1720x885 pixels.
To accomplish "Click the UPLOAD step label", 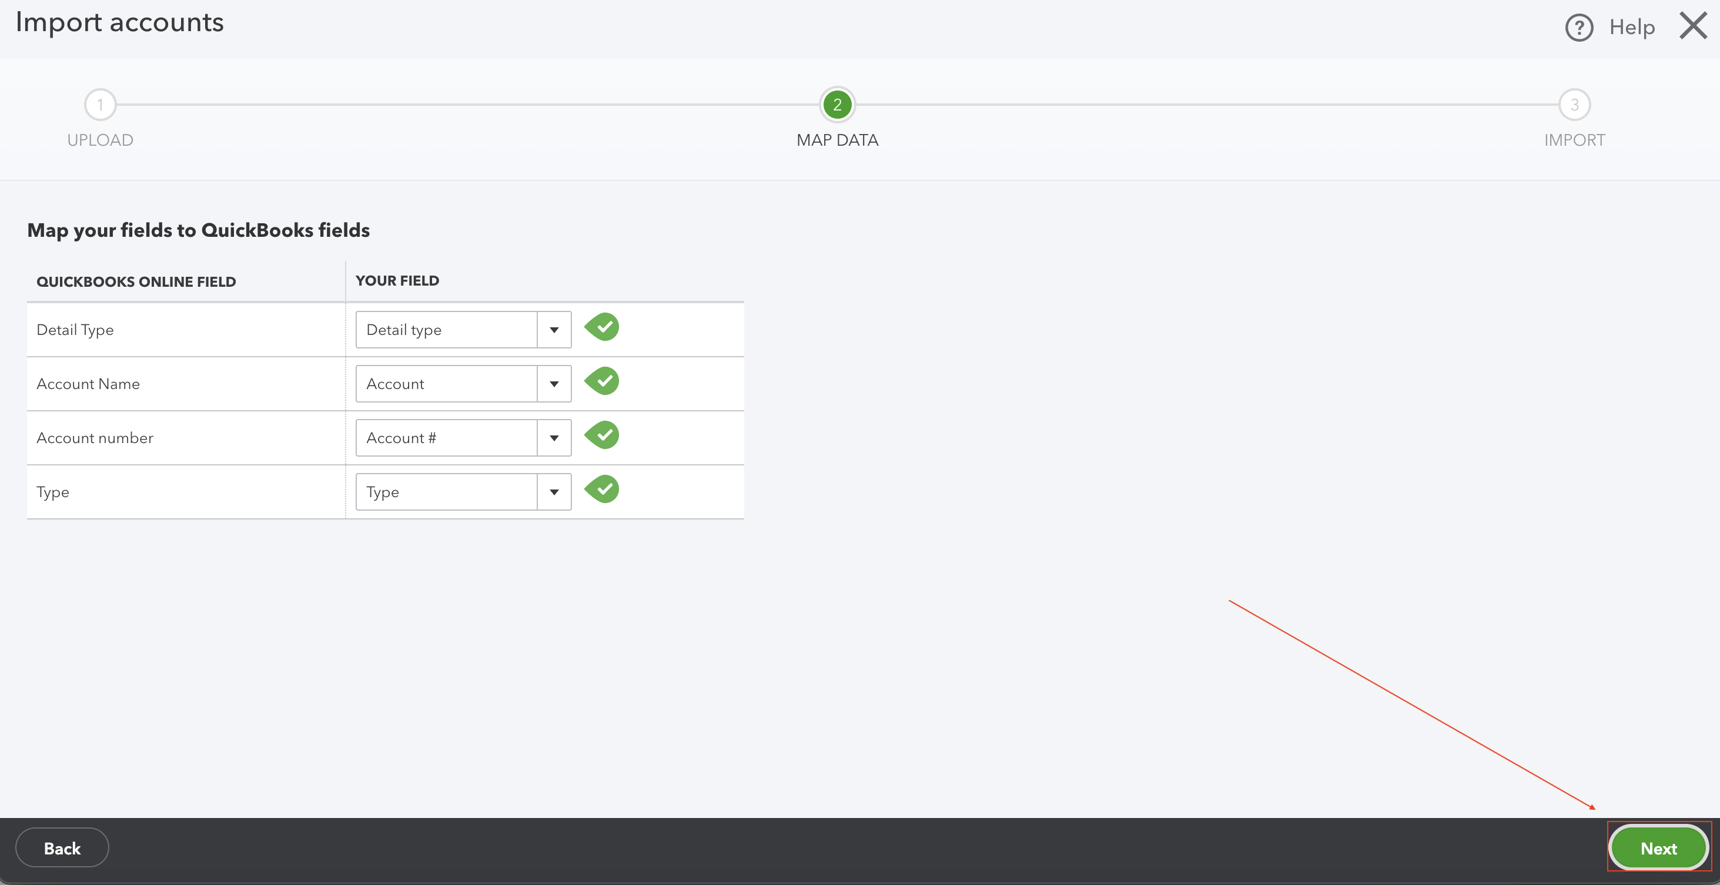I will [100, 140].
